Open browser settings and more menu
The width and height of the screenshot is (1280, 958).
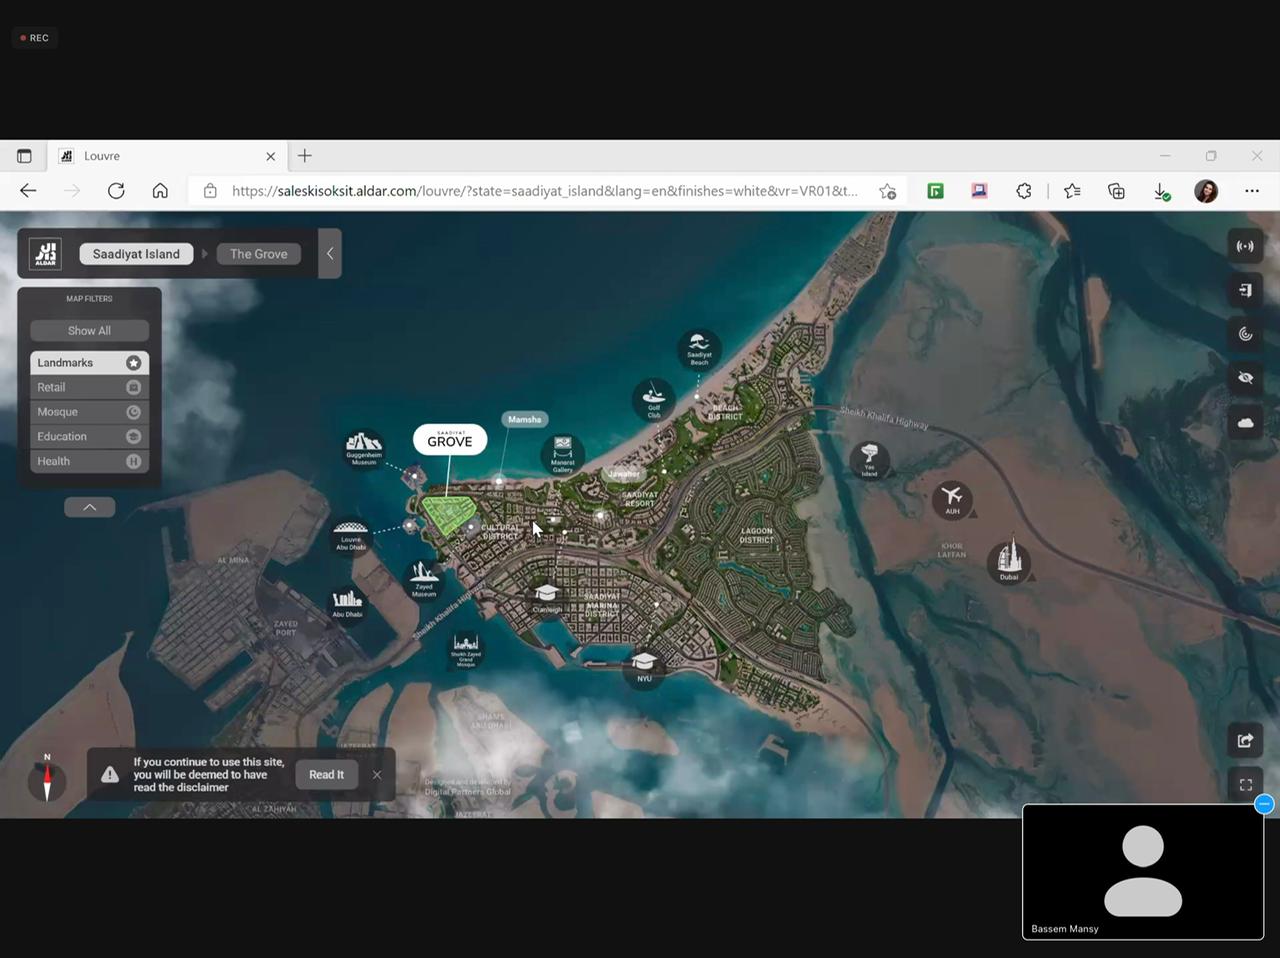click(x=1252, y=191)
